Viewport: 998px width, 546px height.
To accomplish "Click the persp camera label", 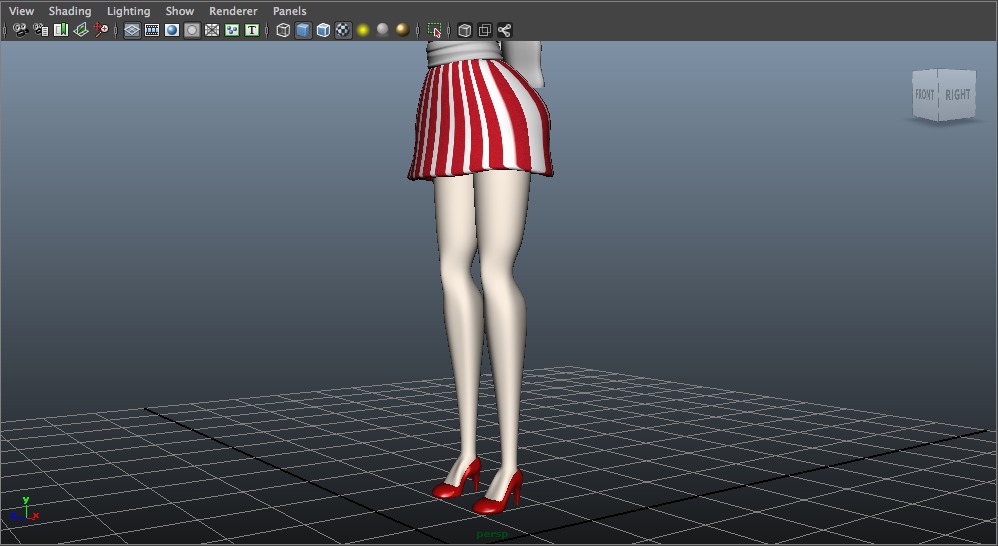I will click(492, 535).
